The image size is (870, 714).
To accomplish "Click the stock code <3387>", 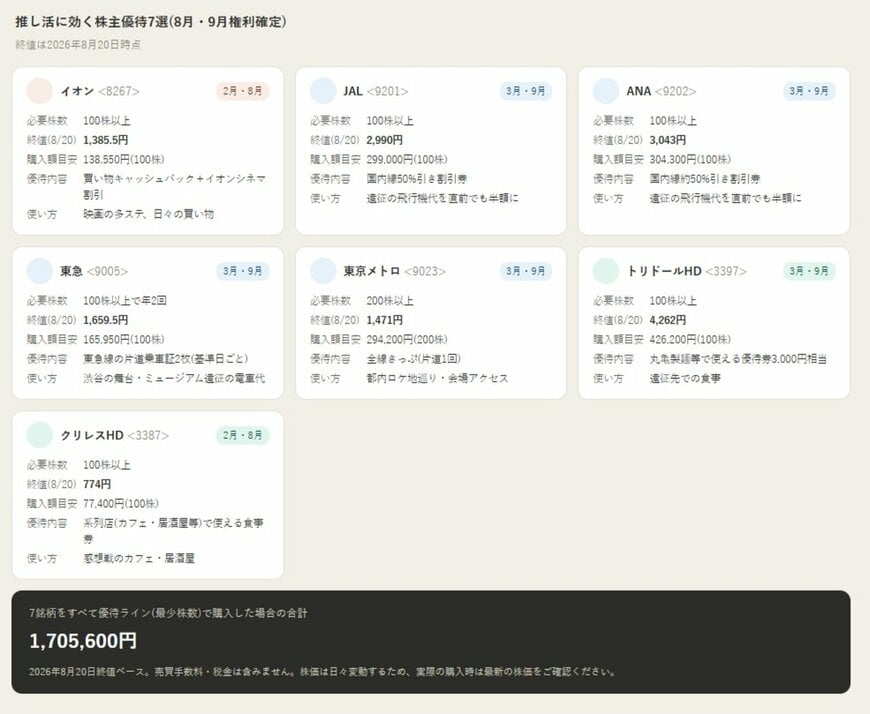I will [x=148, y=436].
